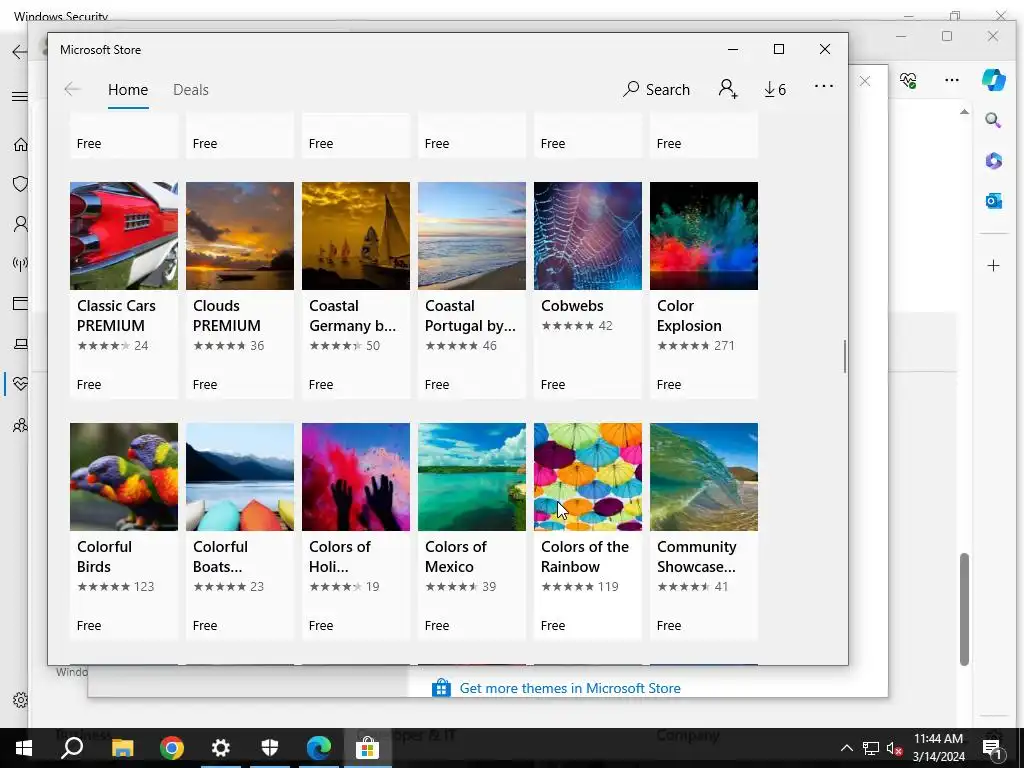Open the Classic Cars PREMIUM theme
The height and width of the screenshot is (768, 1024).
tap(123, 290)
